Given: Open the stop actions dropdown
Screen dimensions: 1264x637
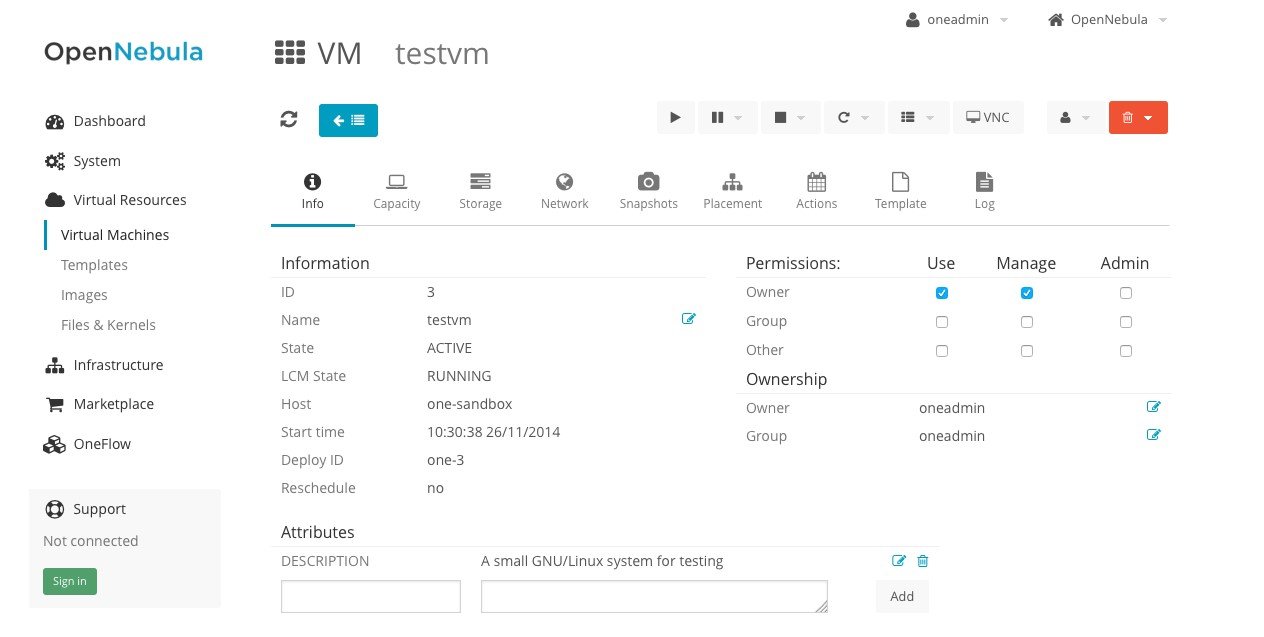Looking at the screenshot, I should [x=791, y=117].
